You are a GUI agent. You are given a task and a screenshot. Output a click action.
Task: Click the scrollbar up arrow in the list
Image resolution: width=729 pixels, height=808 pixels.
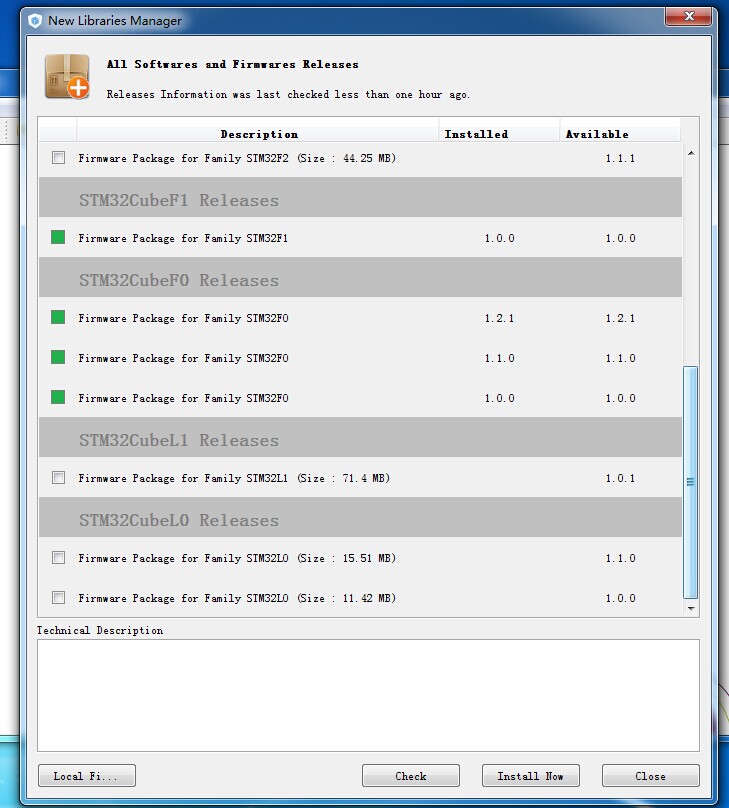pyautogui.click(x=691, y=153)
